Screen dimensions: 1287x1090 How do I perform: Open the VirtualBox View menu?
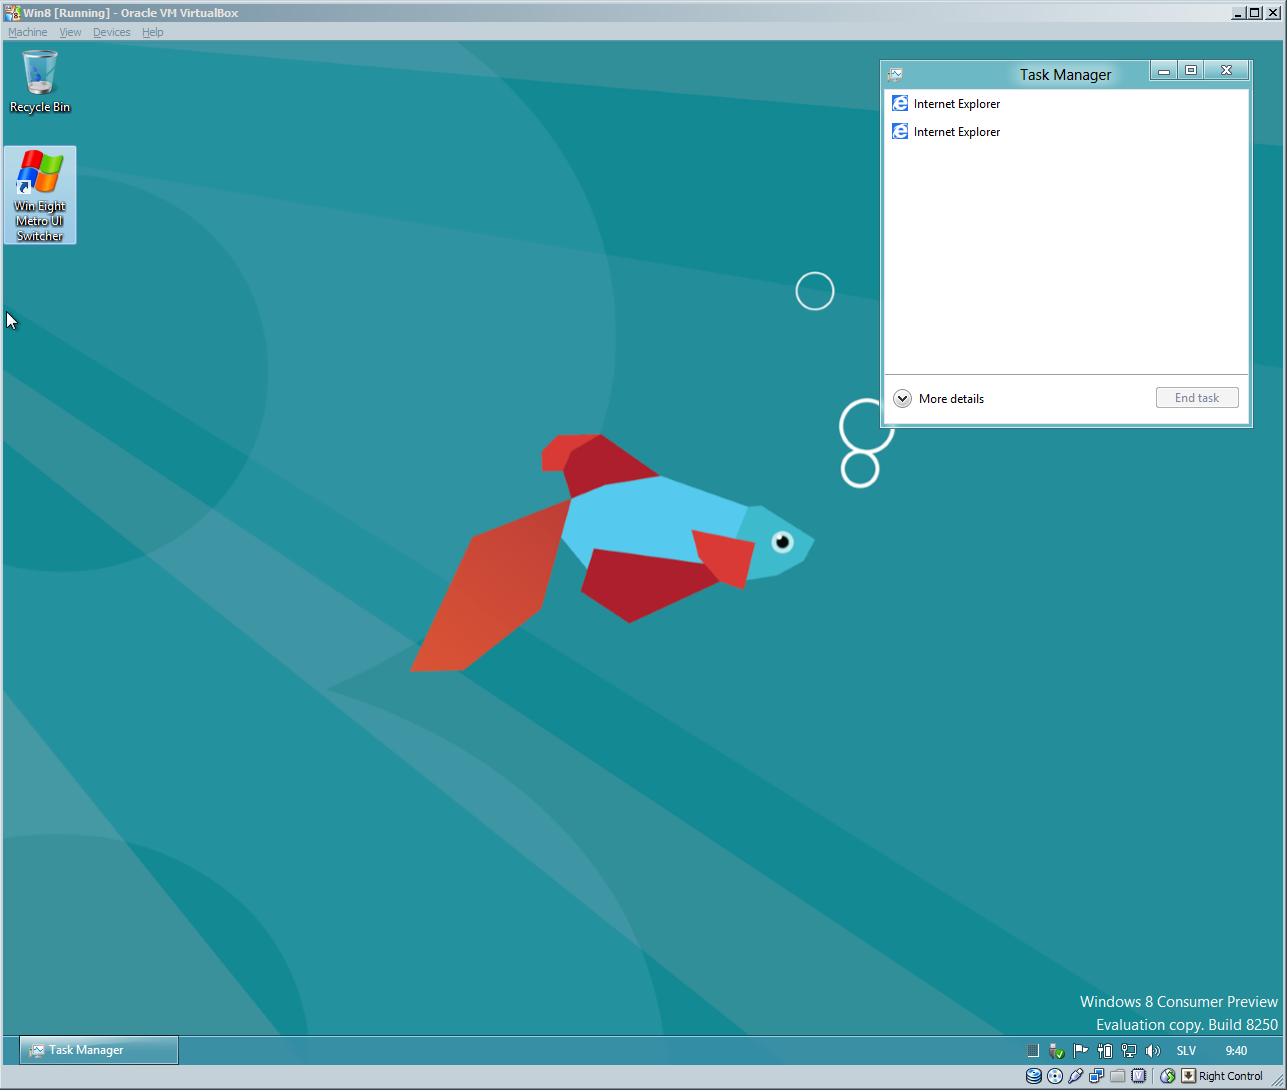pos(70,32)
